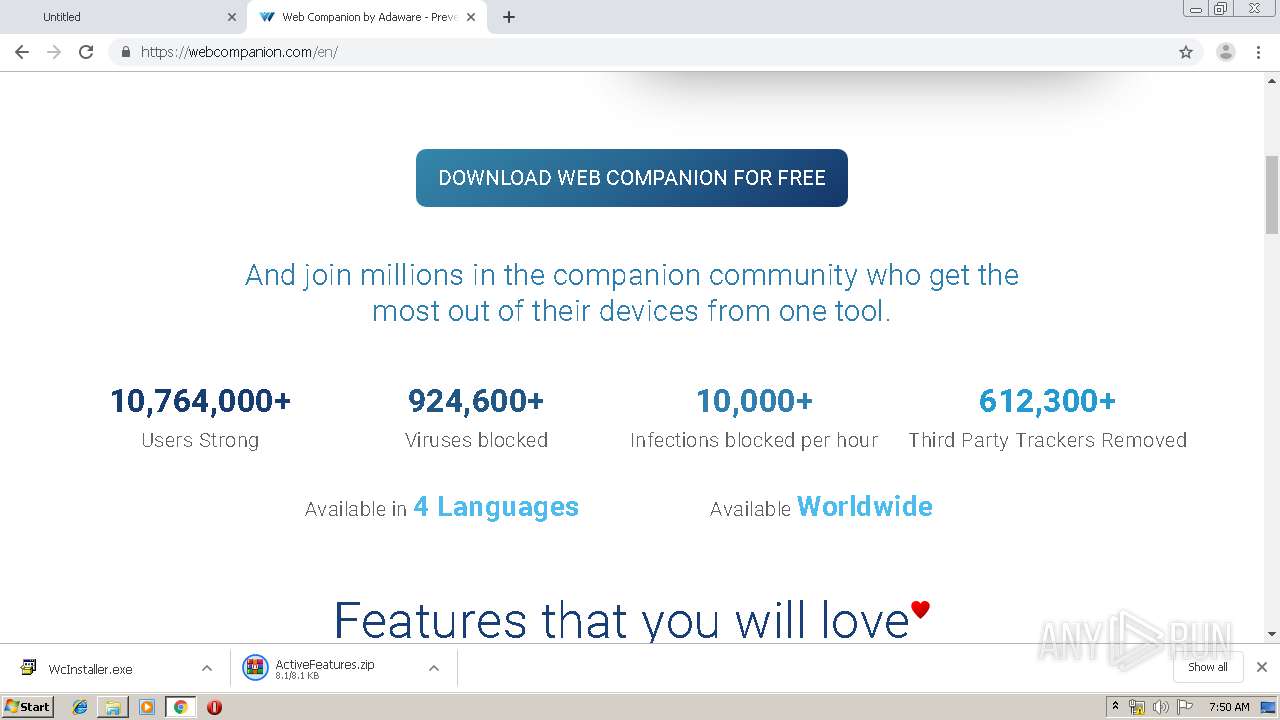Select the Web Companion by Adaware tab

[x=367, y=17]
